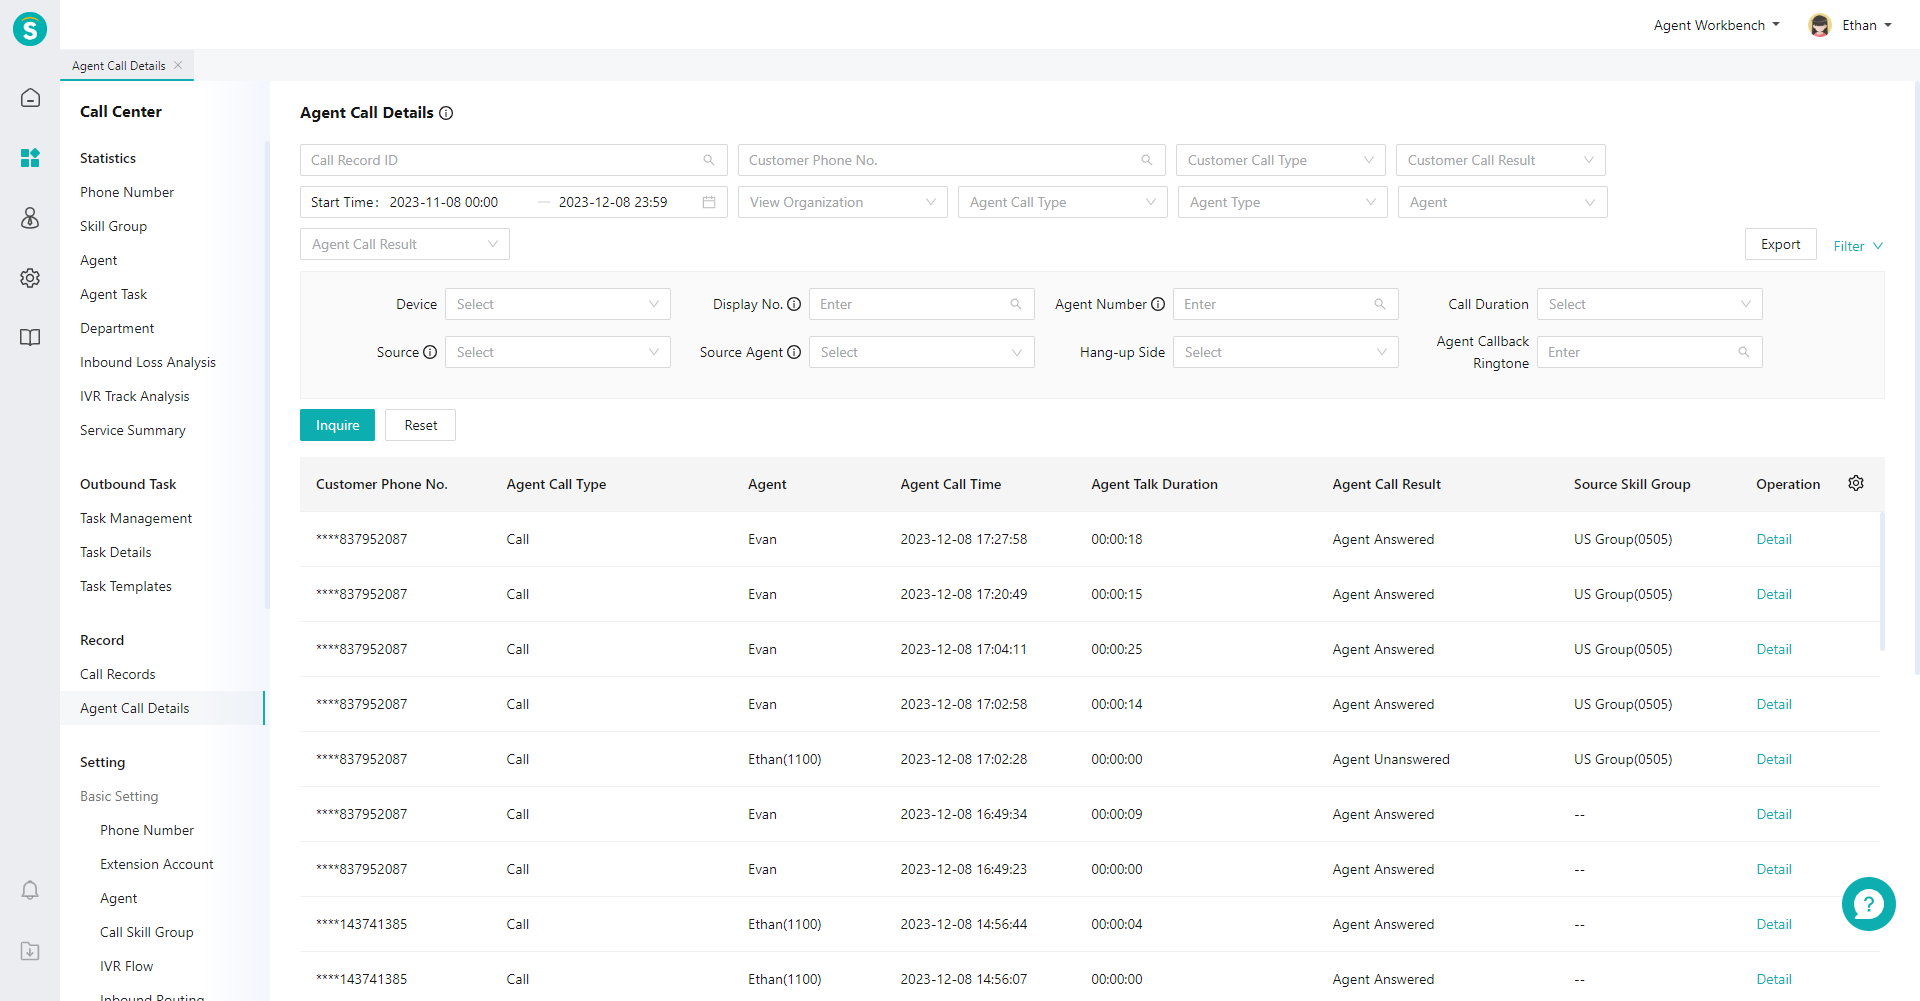Open Extension Account setting
1920x1001 pixels.
pyautogui.click(x=157, y=864)
